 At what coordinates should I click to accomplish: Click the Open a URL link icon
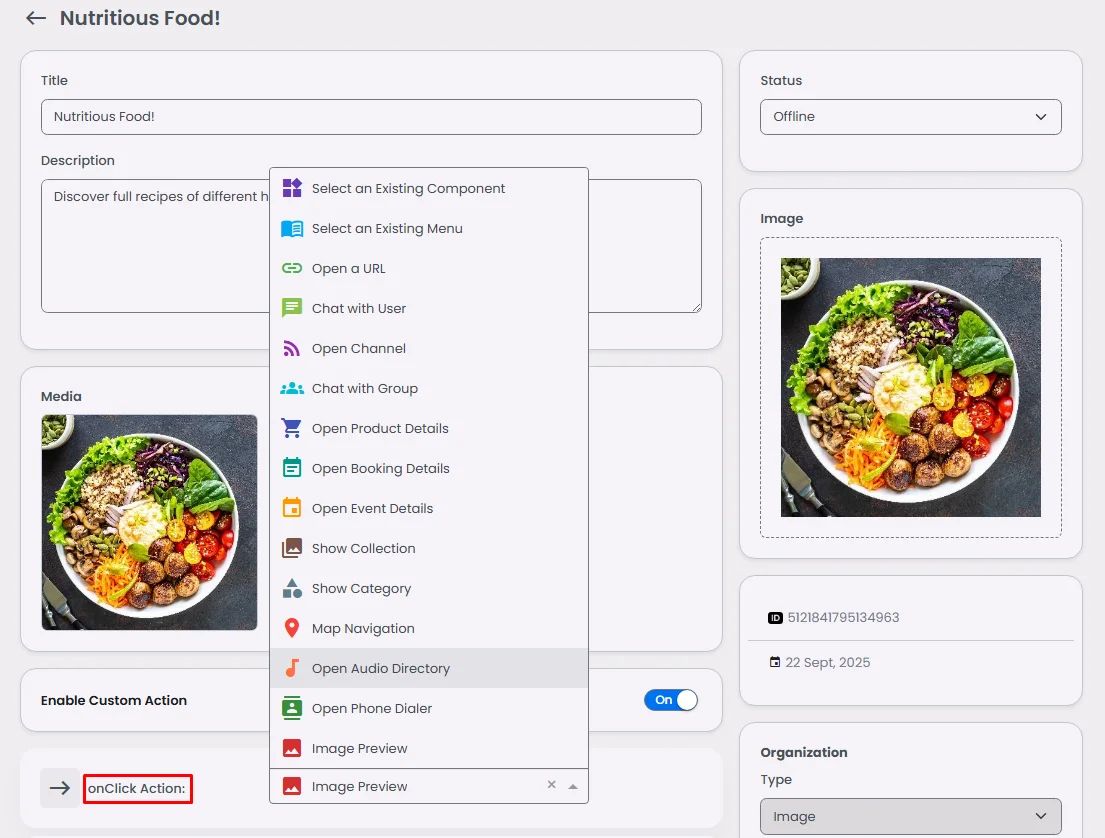292,268
